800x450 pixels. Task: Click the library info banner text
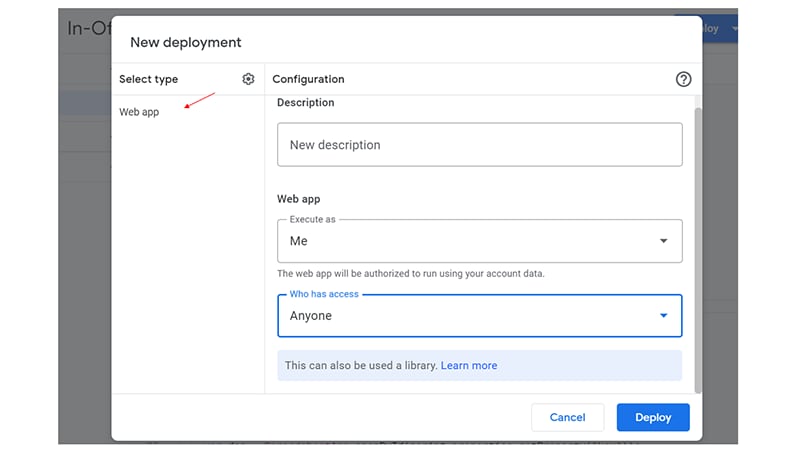pos(361,366)
